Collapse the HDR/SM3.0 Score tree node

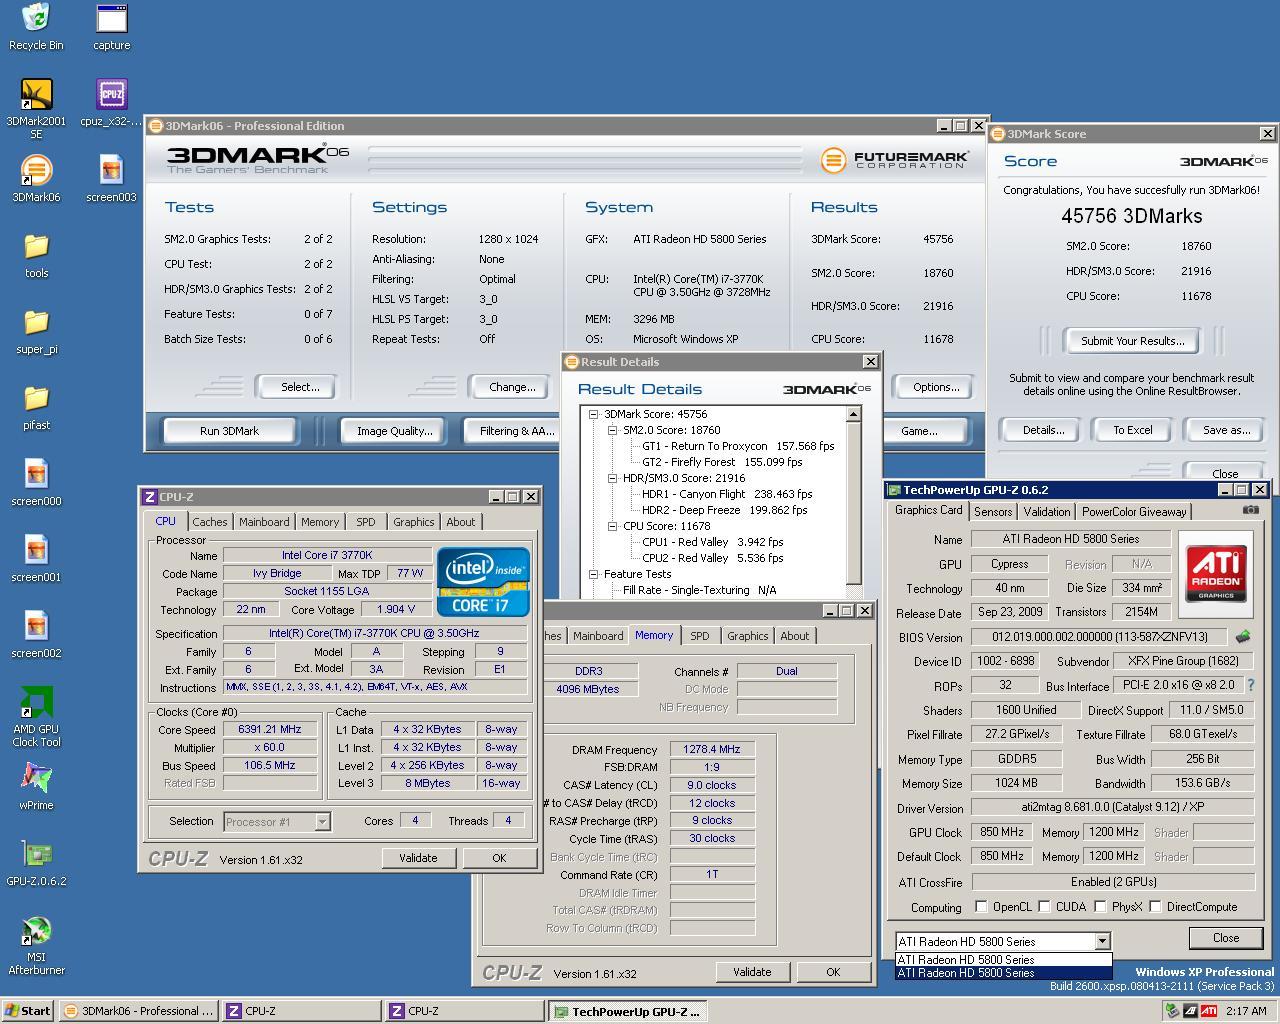point(612,478)
